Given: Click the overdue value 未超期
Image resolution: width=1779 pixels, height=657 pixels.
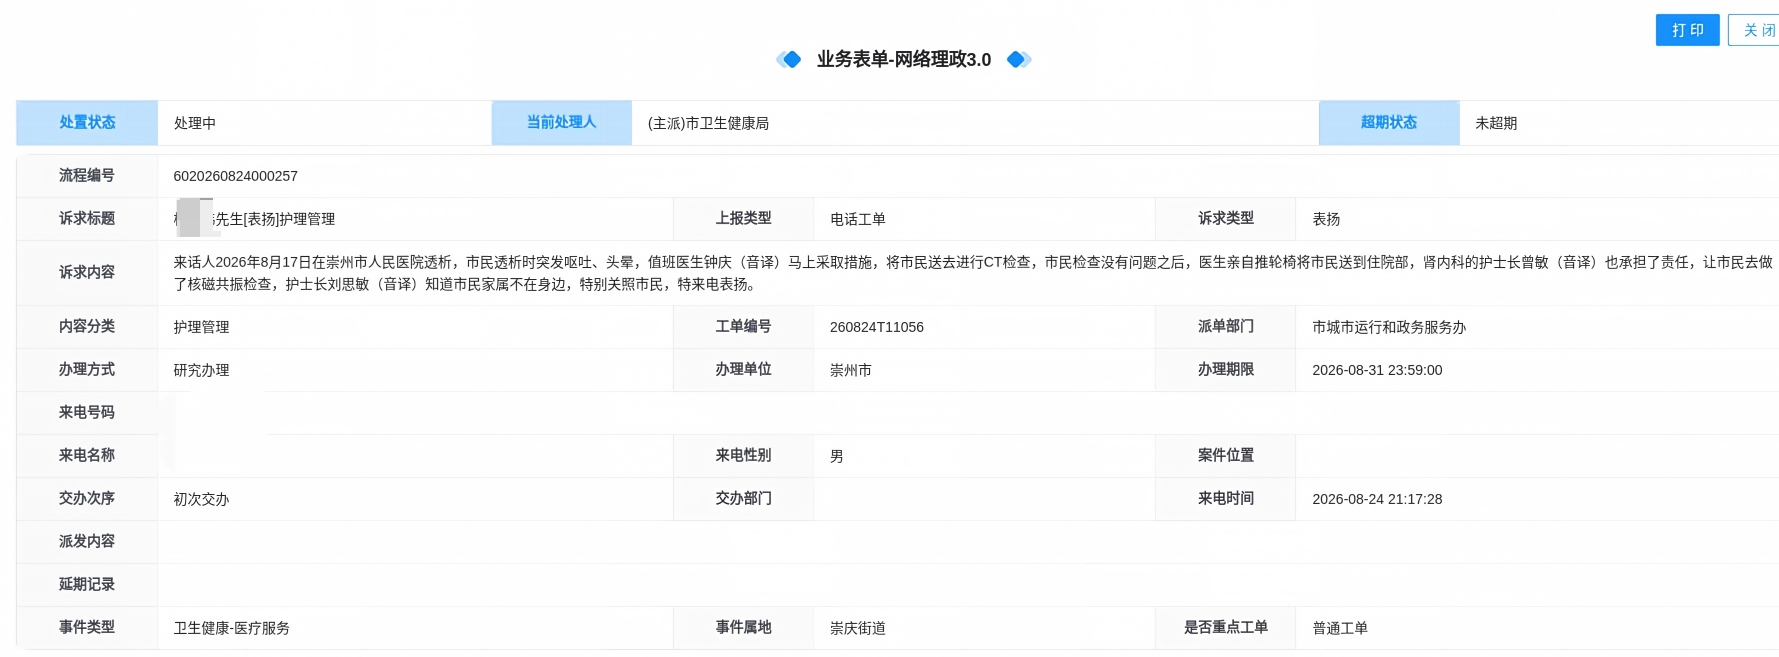Looking at the screenshot, I should pos(1496,123).
